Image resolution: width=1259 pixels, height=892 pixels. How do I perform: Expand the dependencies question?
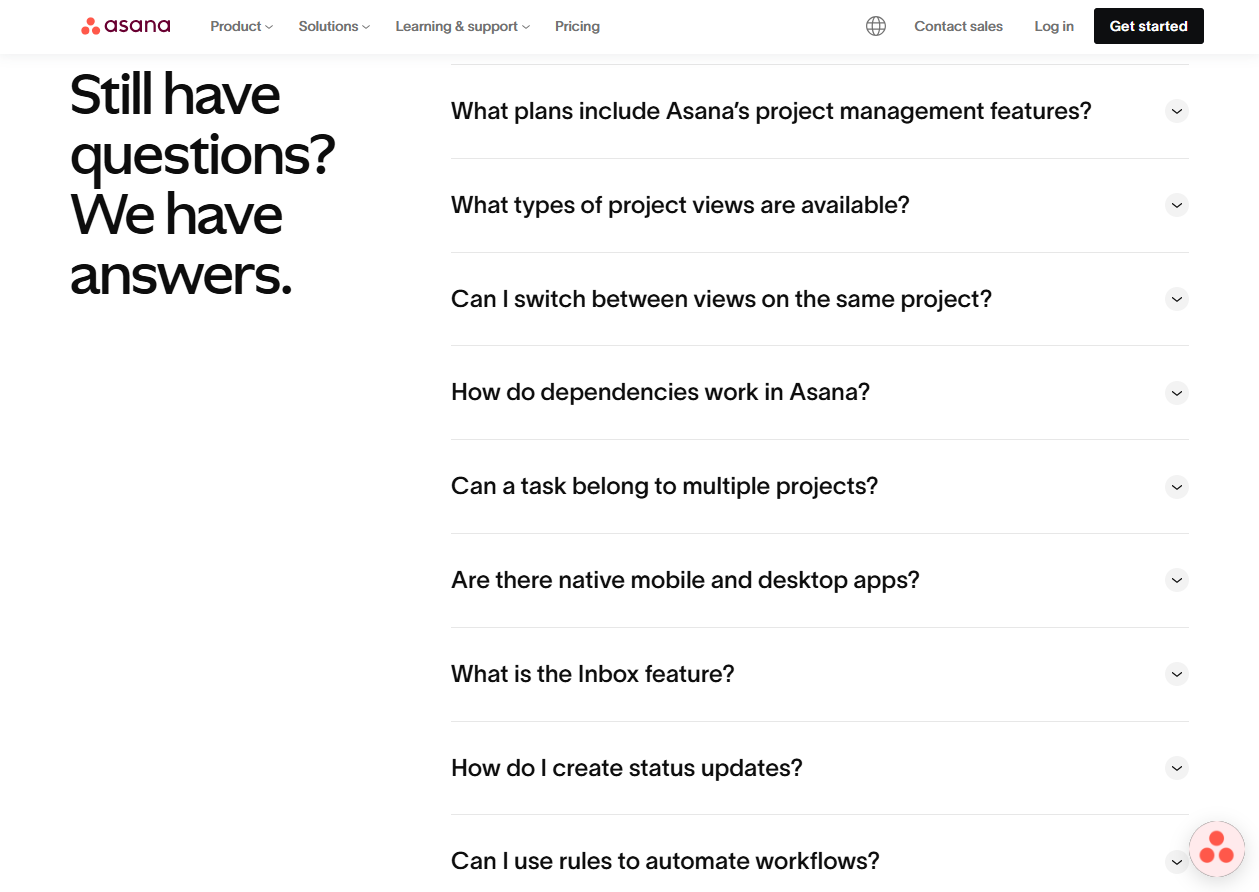click(1176, 393)
